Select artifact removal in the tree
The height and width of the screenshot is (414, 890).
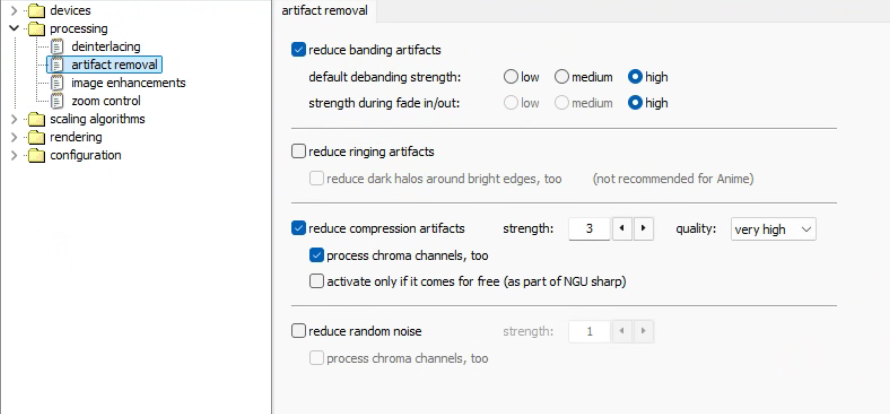click(114, 65)
